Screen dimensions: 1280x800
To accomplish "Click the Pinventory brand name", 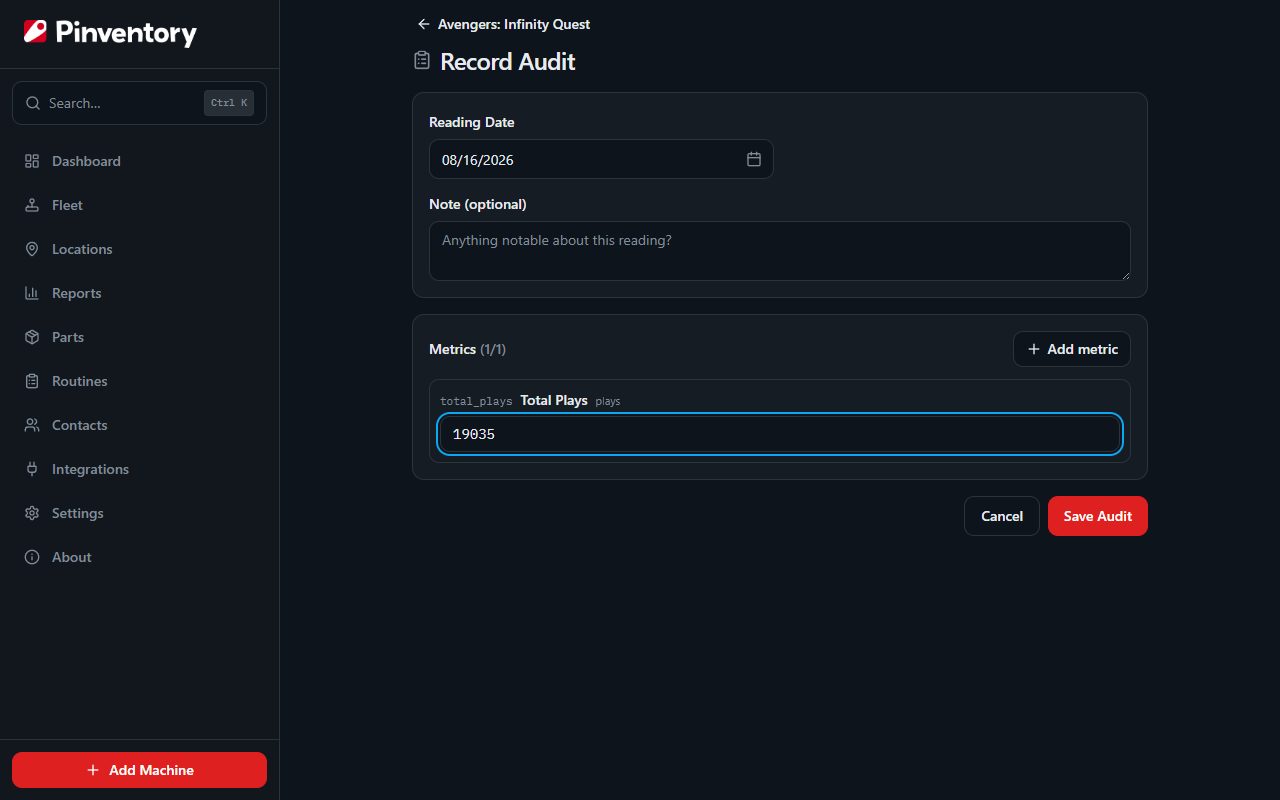I will coord(126,33).
